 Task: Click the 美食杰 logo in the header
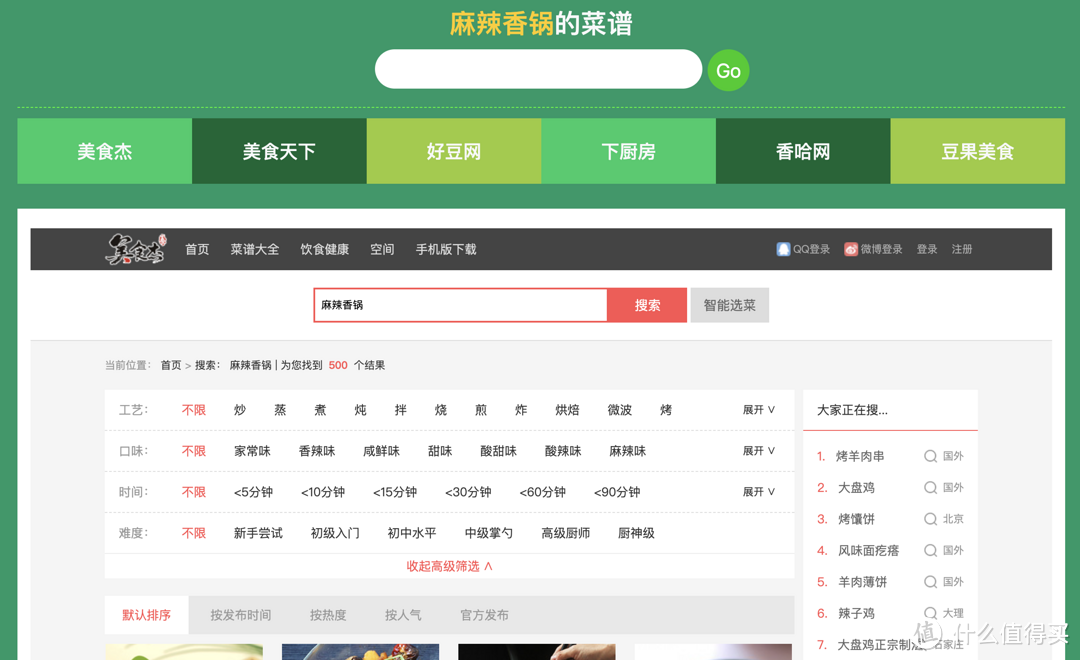tap(136, 249)
